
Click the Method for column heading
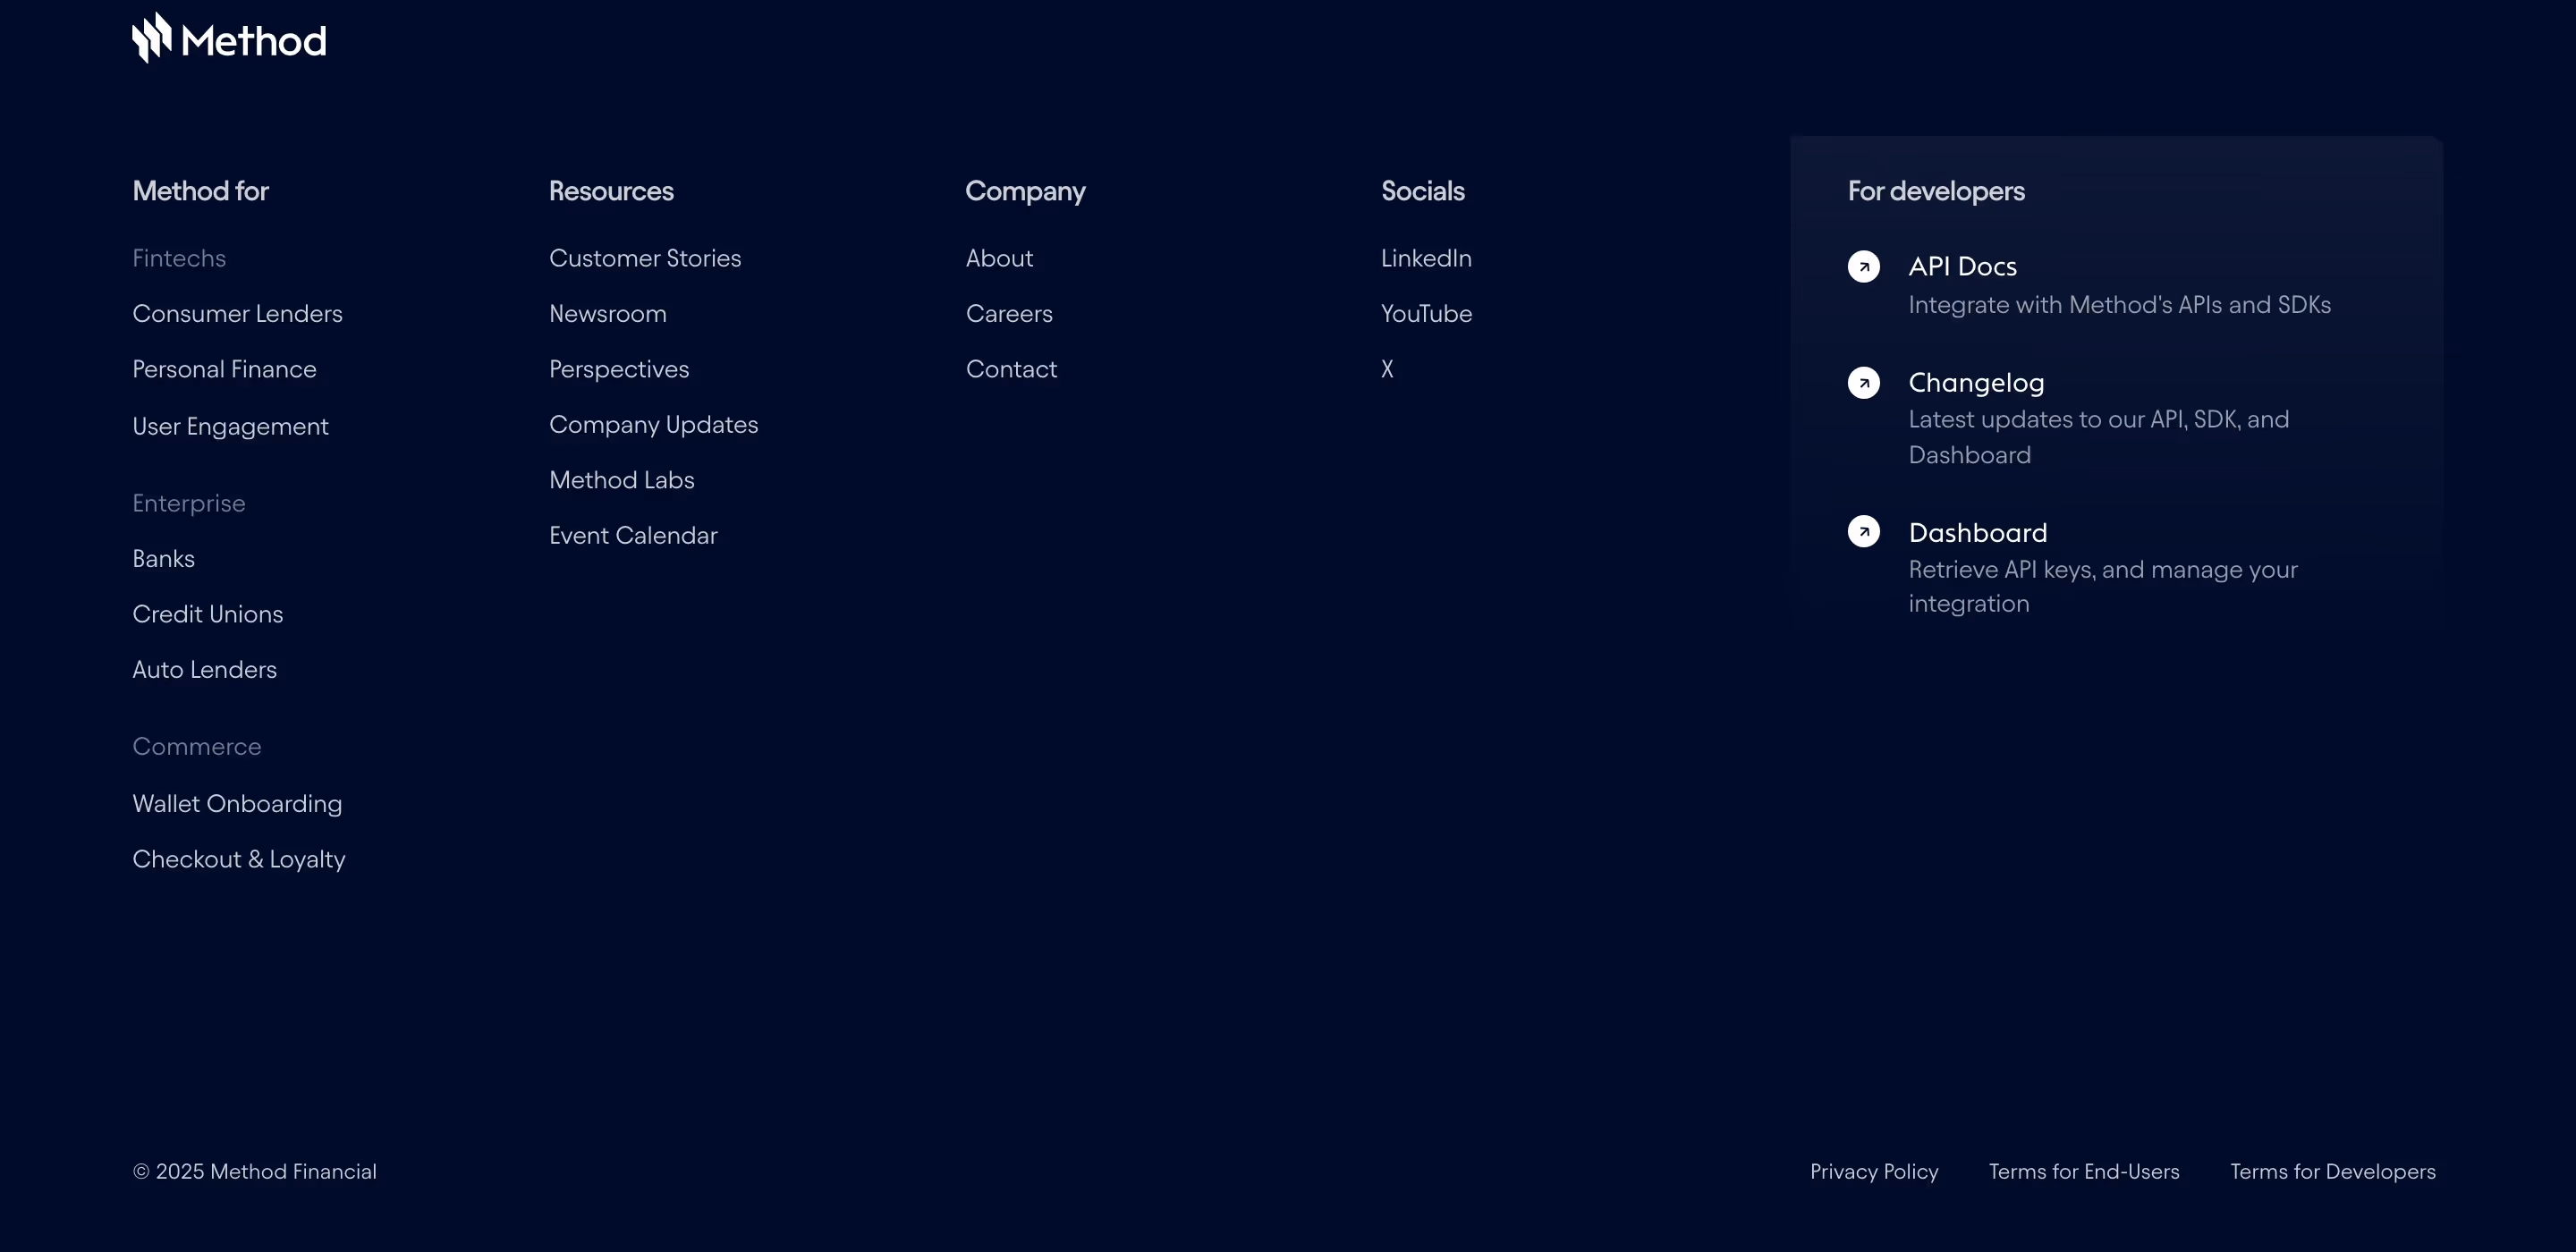tap(200, 191)
